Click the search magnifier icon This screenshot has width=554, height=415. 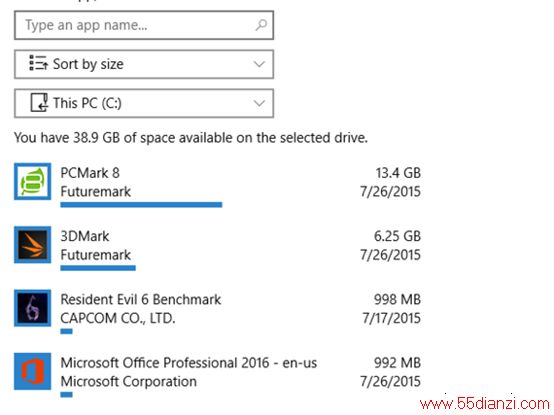261,25
